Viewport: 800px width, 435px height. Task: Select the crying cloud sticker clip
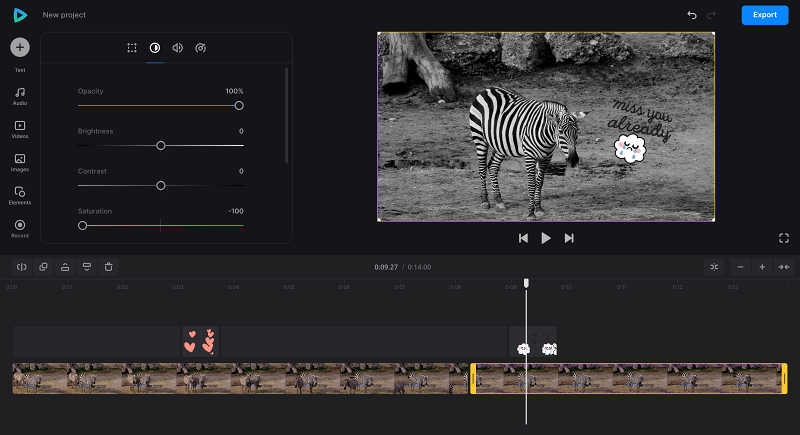(x=533, y=341)
